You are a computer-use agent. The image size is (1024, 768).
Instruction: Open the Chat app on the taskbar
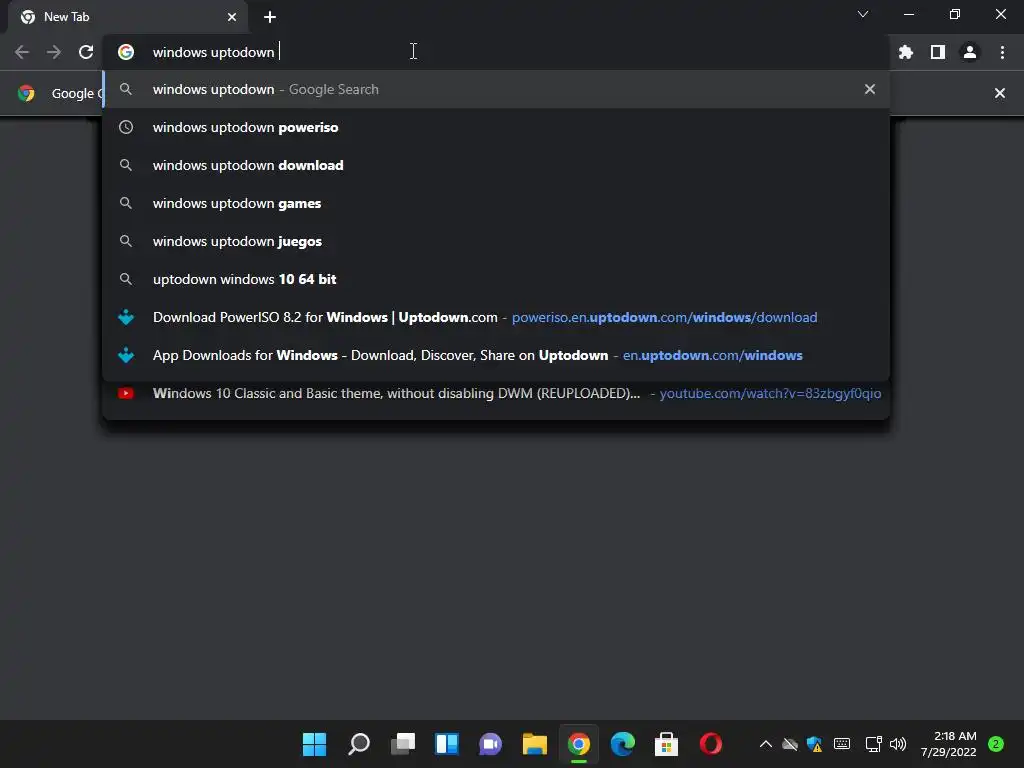click(490, 744)
